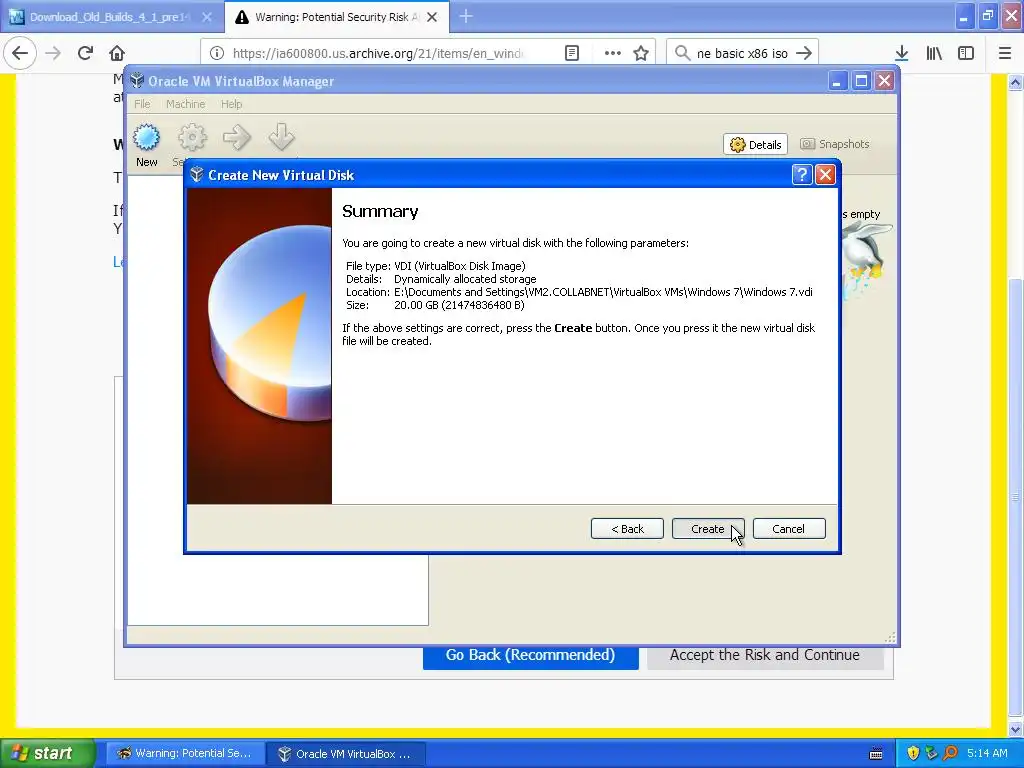The height and width of the screenshot is (768, 1024).
Task: Select the Warning: Potential Security Risk tab
Action: [327, 17]
